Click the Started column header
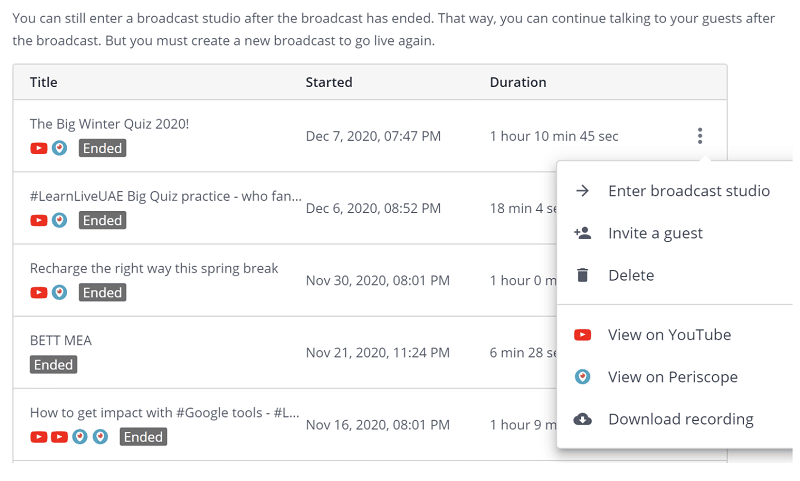800x481 pixels. (x=329, y=82)
